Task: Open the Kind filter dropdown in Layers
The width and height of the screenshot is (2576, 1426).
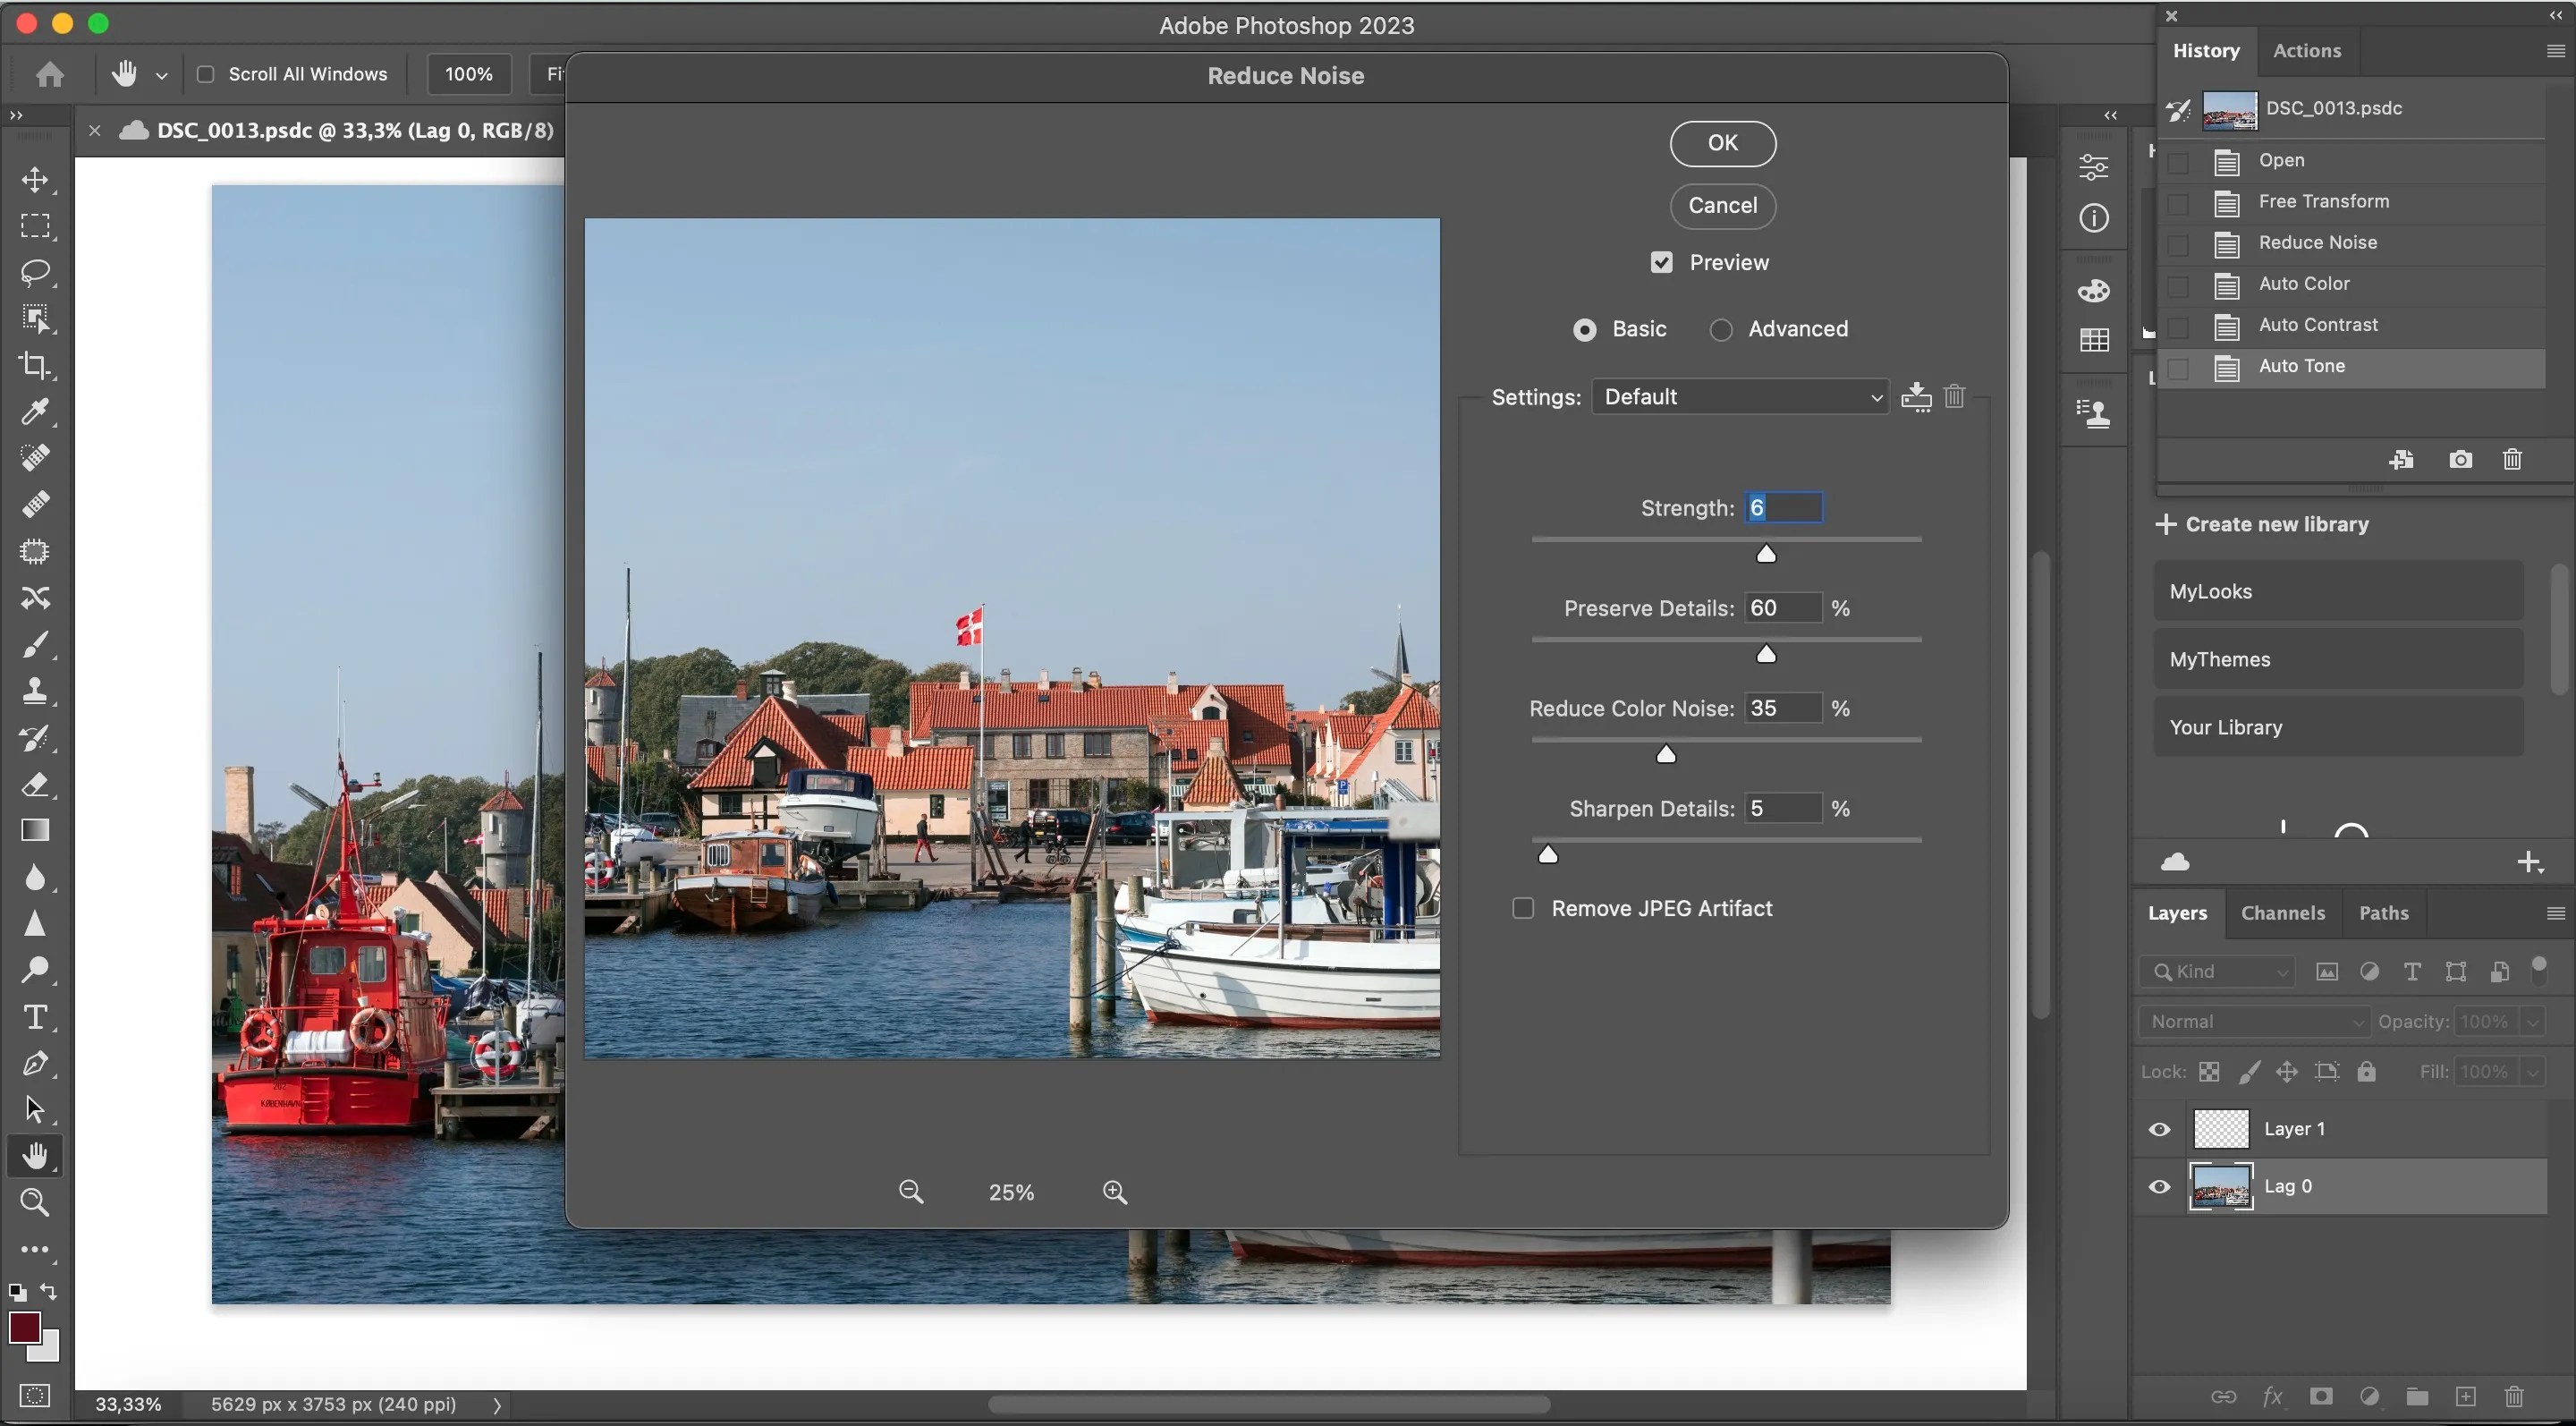Action: point(2216,971)
